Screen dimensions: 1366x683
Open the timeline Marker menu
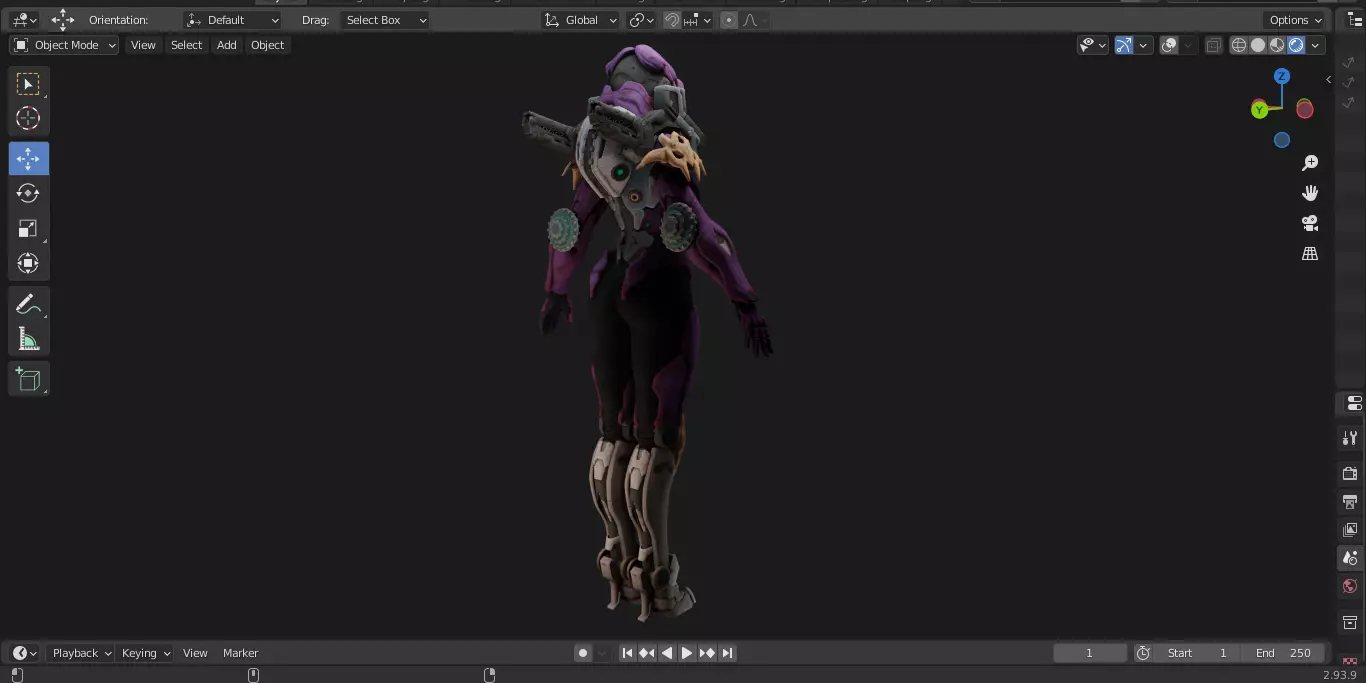click(240, 653)
